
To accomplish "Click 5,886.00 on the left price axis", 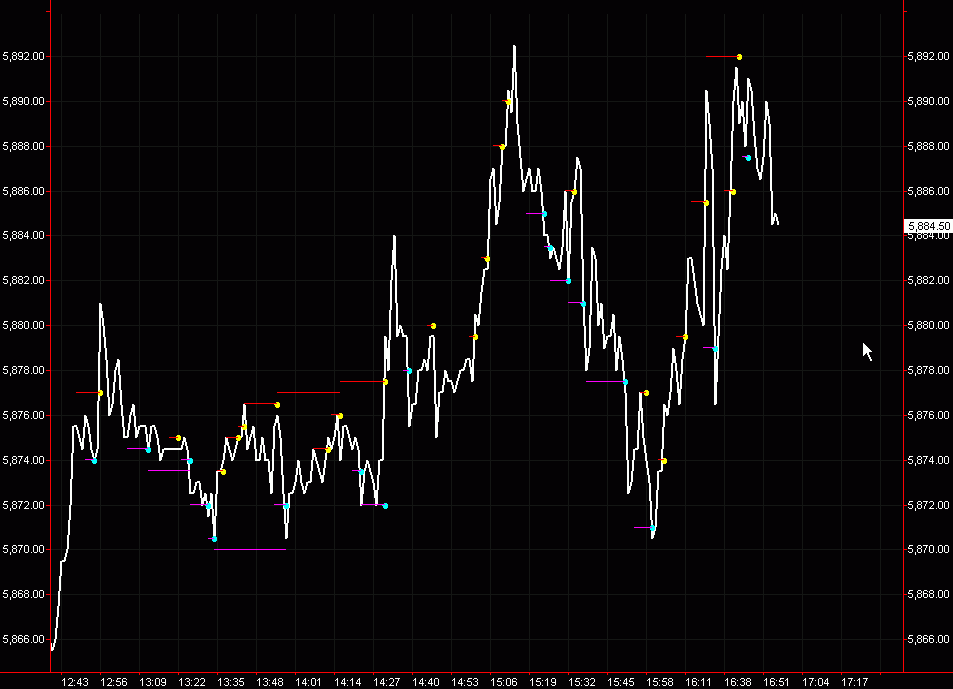I will (23, 191).
